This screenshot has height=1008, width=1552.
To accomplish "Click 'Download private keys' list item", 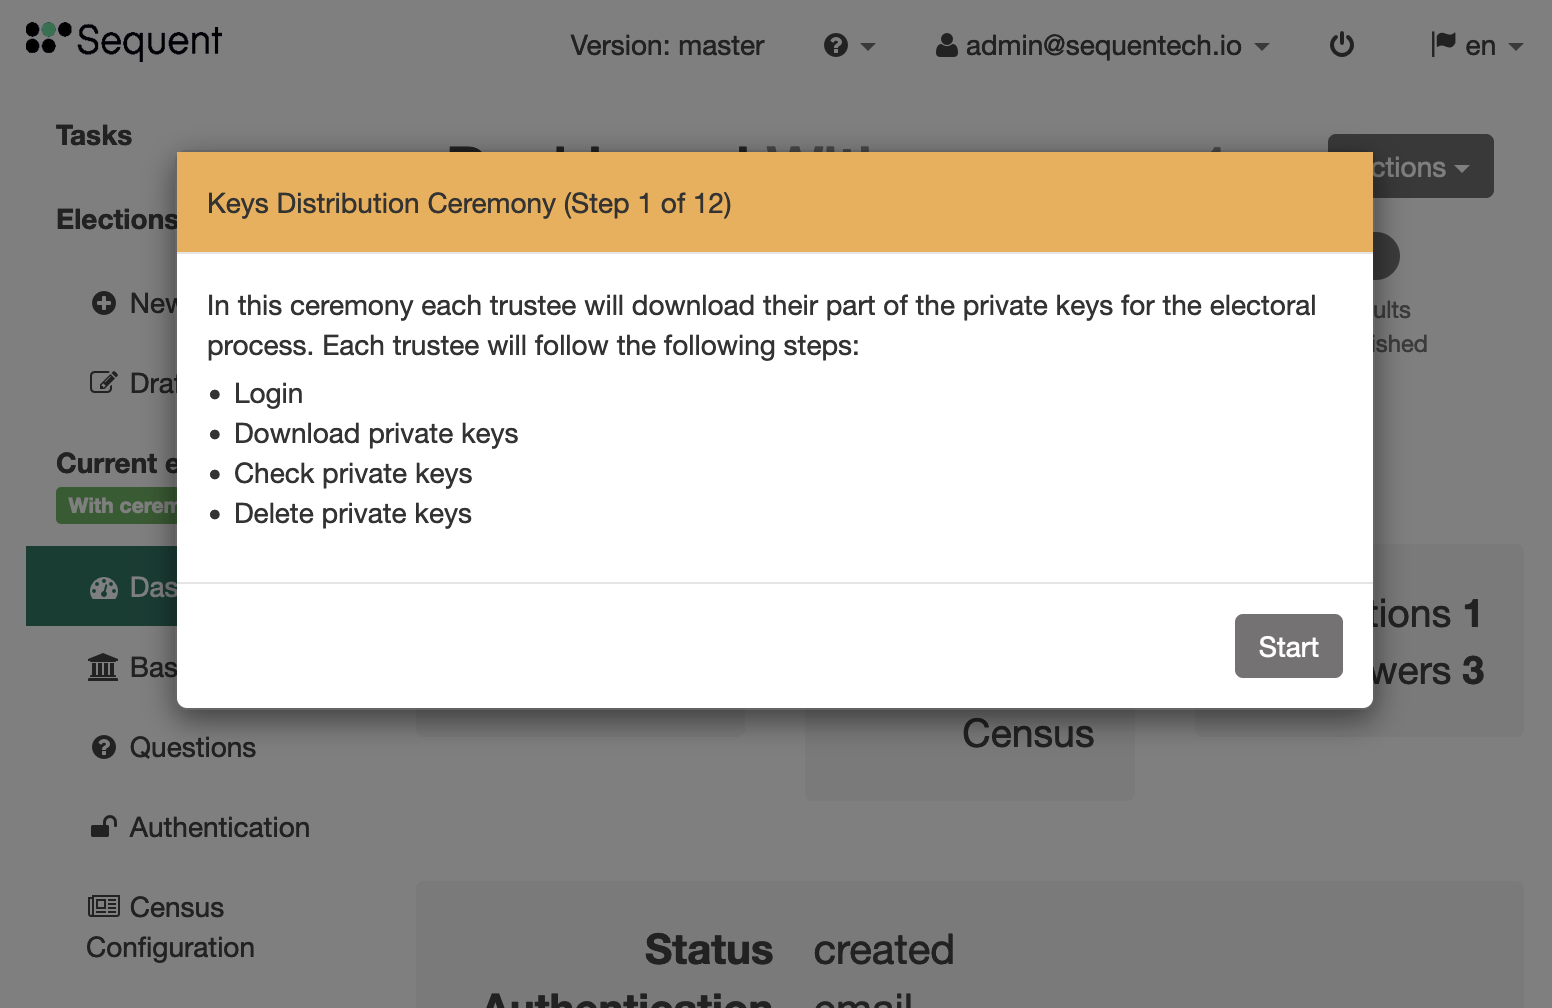I will click(376, 433).
